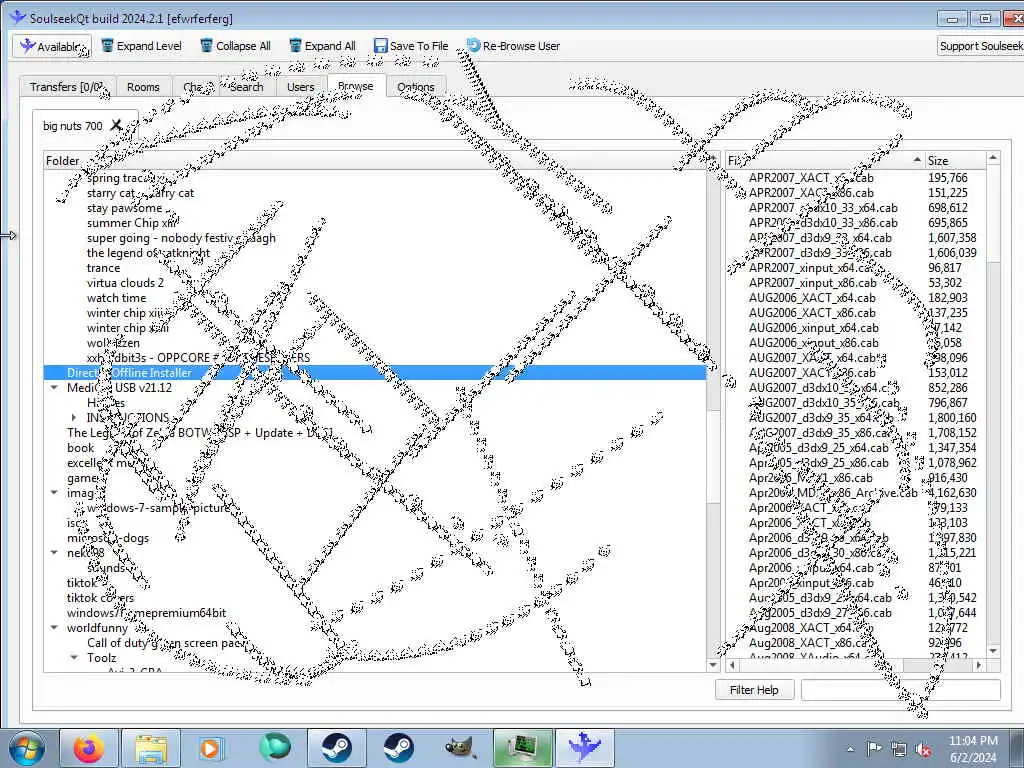This screenshot has width=1024, height=768.
Task: Select file AUG2006_xinput_x64.cab
Action: click(813, 328)
